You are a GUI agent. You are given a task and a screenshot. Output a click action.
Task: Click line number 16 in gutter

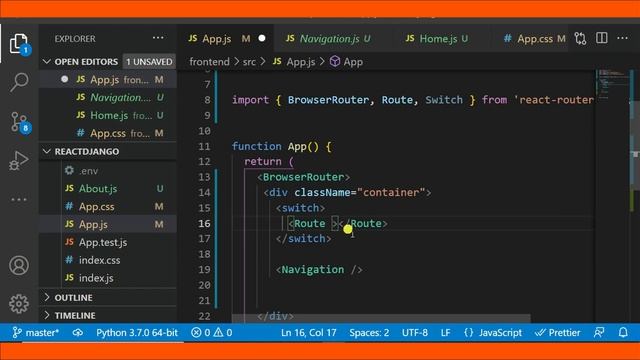pos(204,223)
